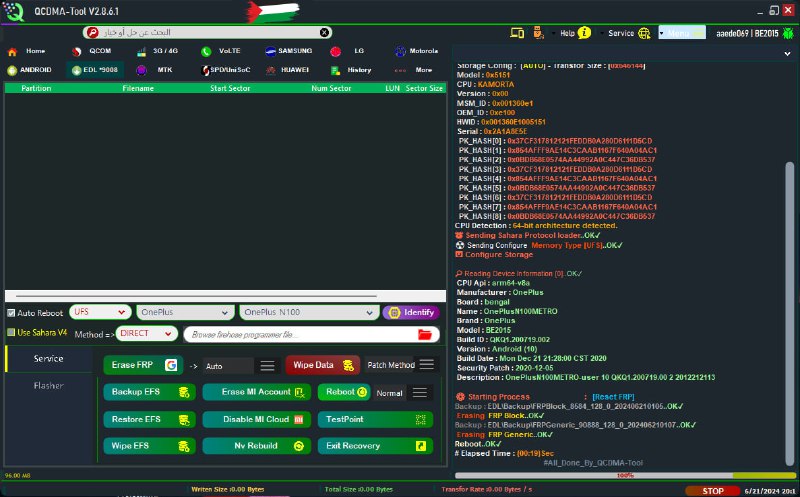
Task: Click the Exit Recovery button
Action: click(x=376, y=446)
